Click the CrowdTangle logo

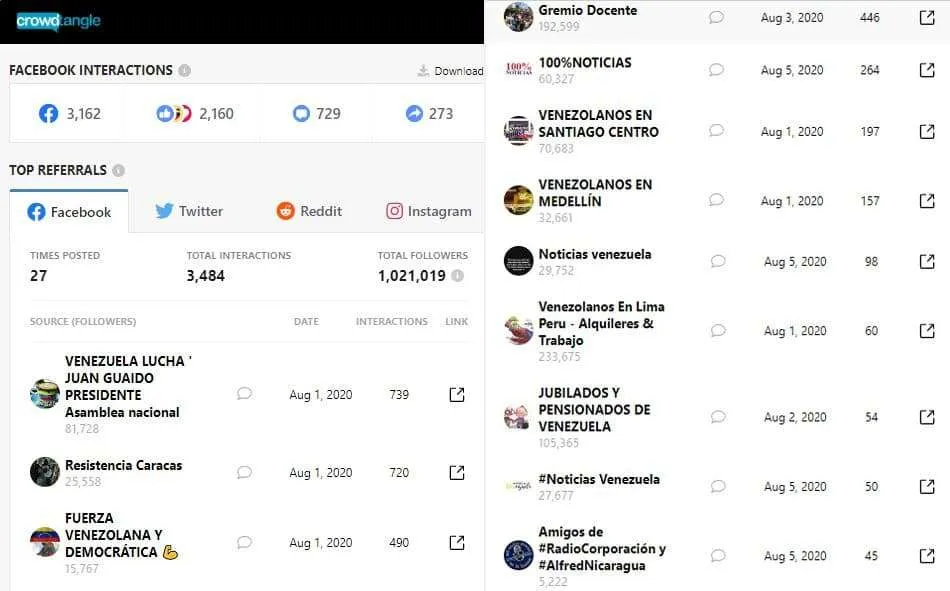pyautogui.click(x=58, y=20)
